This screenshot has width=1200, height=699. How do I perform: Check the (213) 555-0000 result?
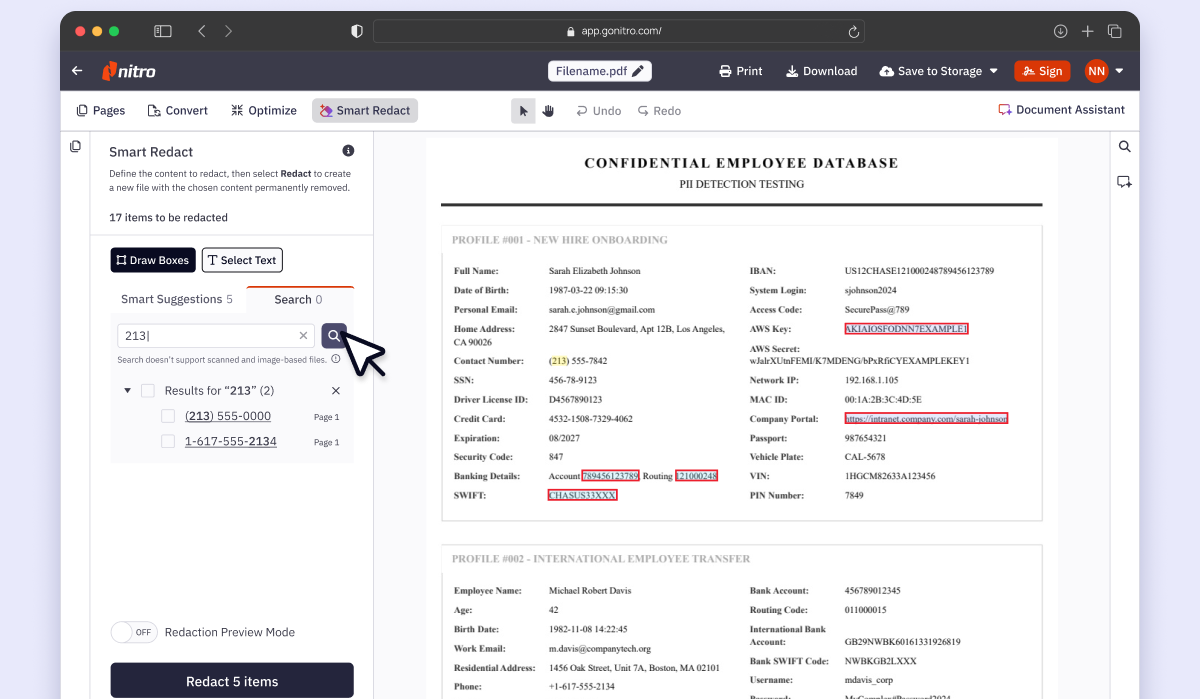(x=168, y=416)
